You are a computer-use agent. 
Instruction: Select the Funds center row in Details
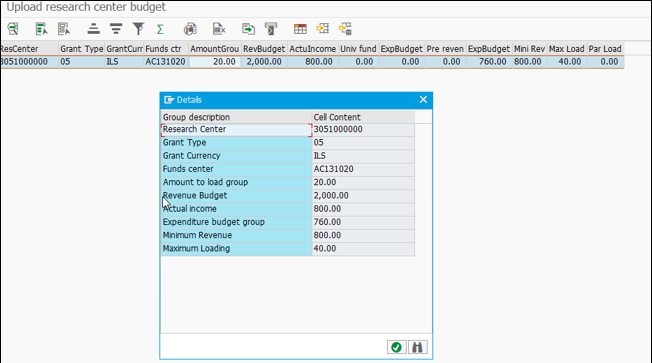236,169
